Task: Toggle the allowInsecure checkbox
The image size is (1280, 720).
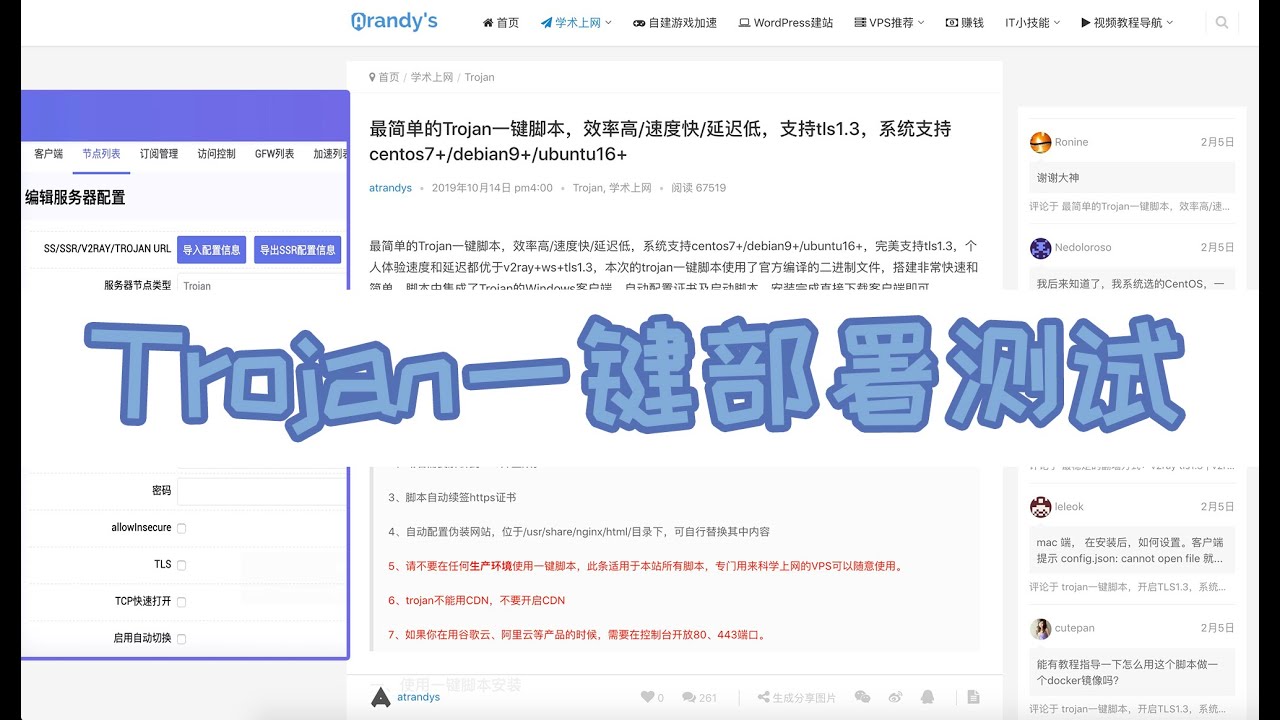Action: point(181,528)
